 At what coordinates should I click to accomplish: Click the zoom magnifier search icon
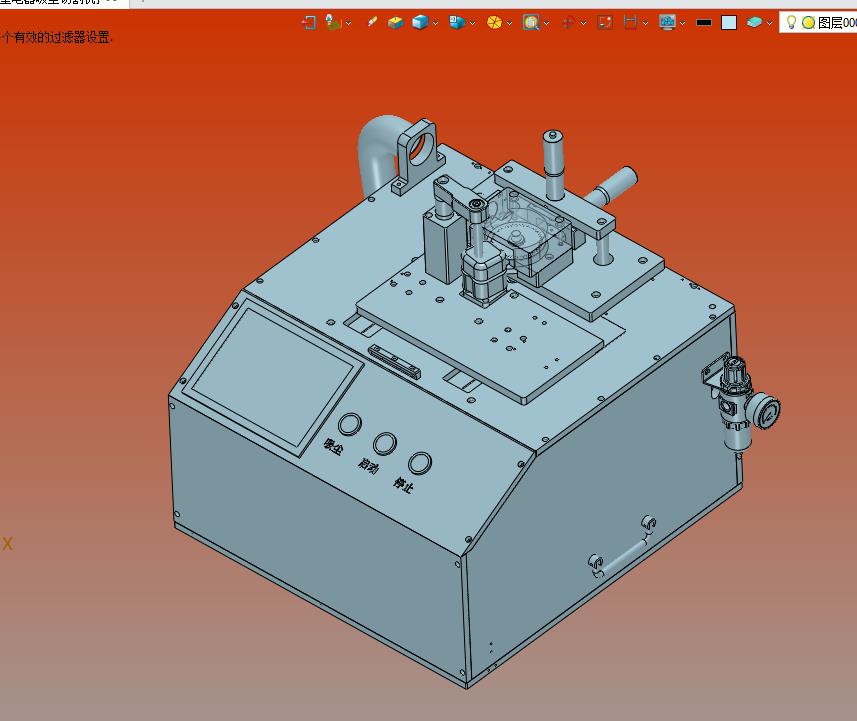(x=531, y=22)
